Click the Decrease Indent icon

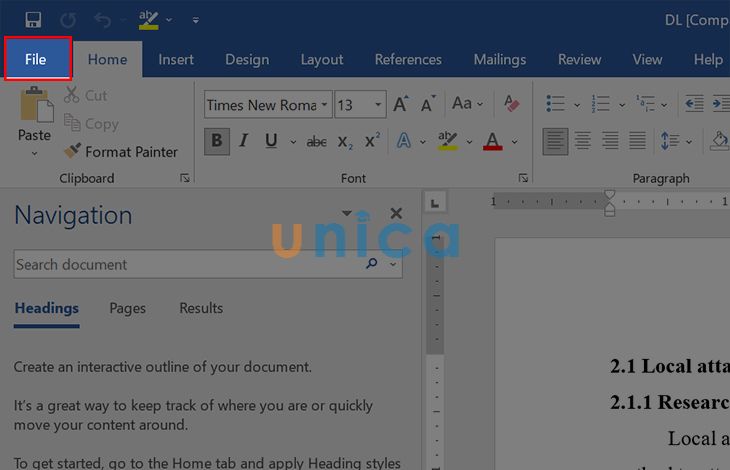click(694, 104)
